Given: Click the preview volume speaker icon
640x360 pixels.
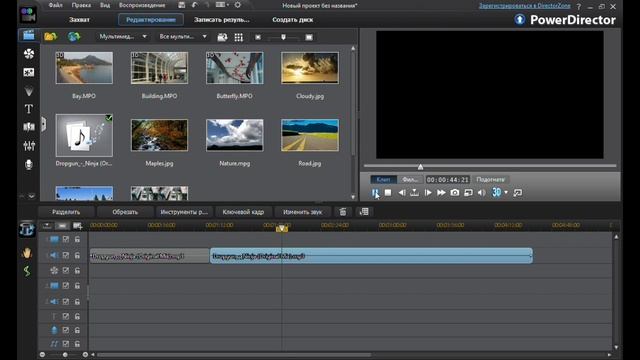Looking at the screenshot, I should coord(482,193).
